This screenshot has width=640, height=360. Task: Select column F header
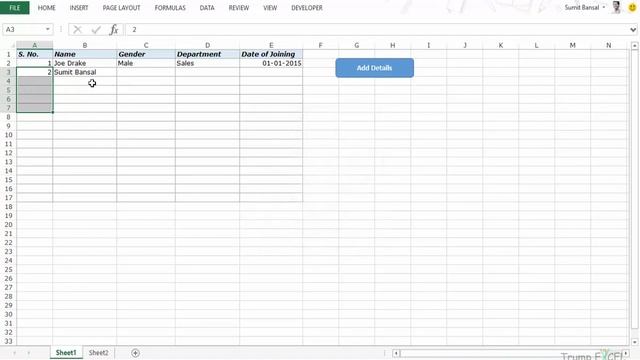(x=320, y=45)
